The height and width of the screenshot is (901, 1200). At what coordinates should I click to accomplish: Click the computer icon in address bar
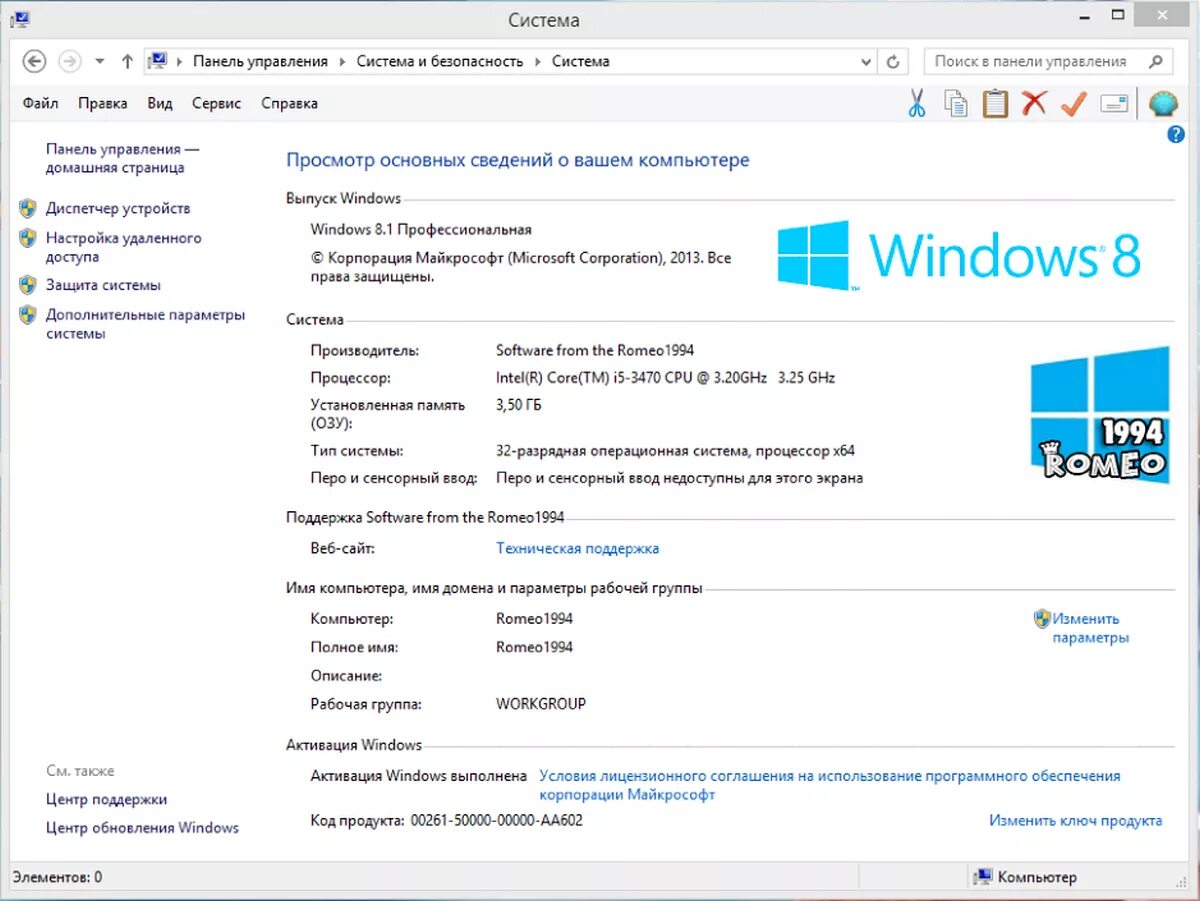(157, 61)
